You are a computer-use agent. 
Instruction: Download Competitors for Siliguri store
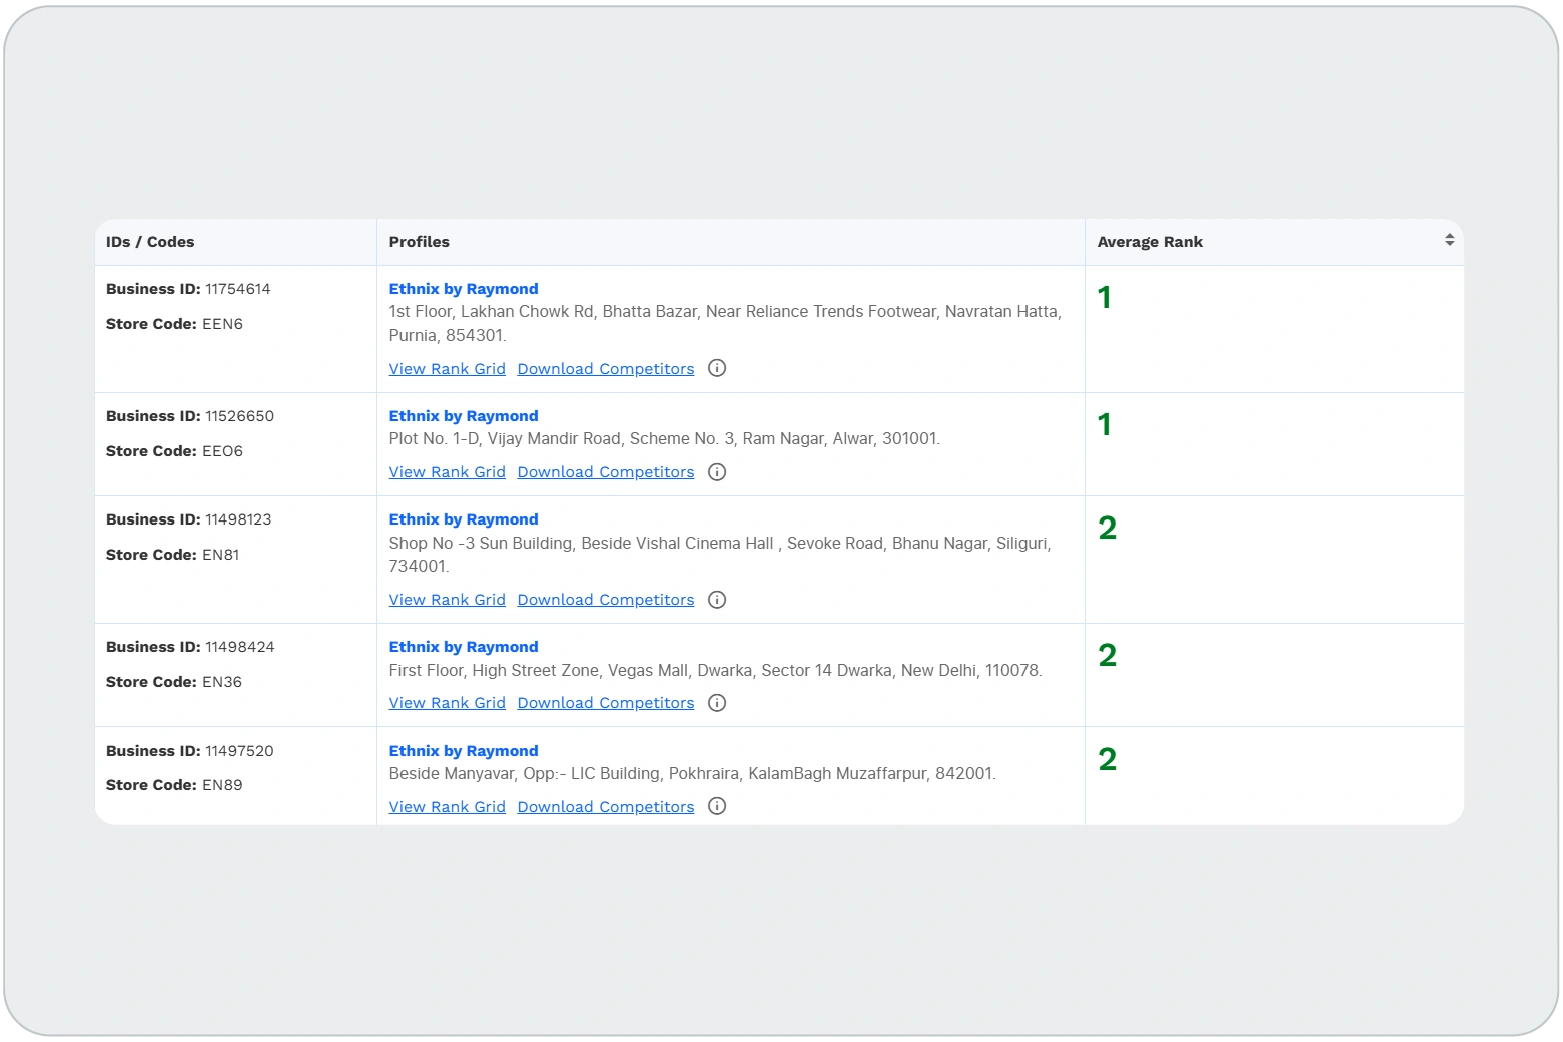(x=605, y=600)
